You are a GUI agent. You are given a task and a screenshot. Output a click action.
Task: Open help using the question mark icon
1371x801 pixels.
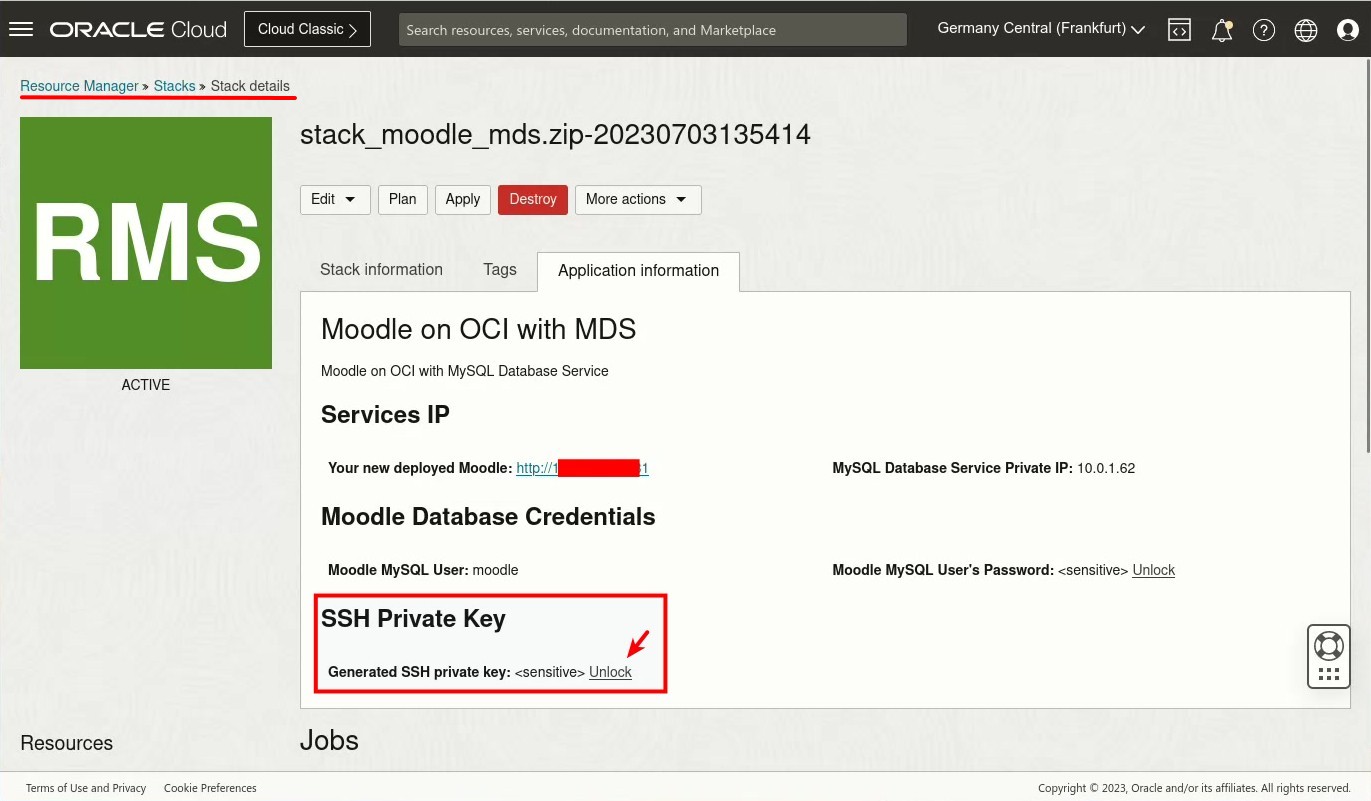point(1263,30)
